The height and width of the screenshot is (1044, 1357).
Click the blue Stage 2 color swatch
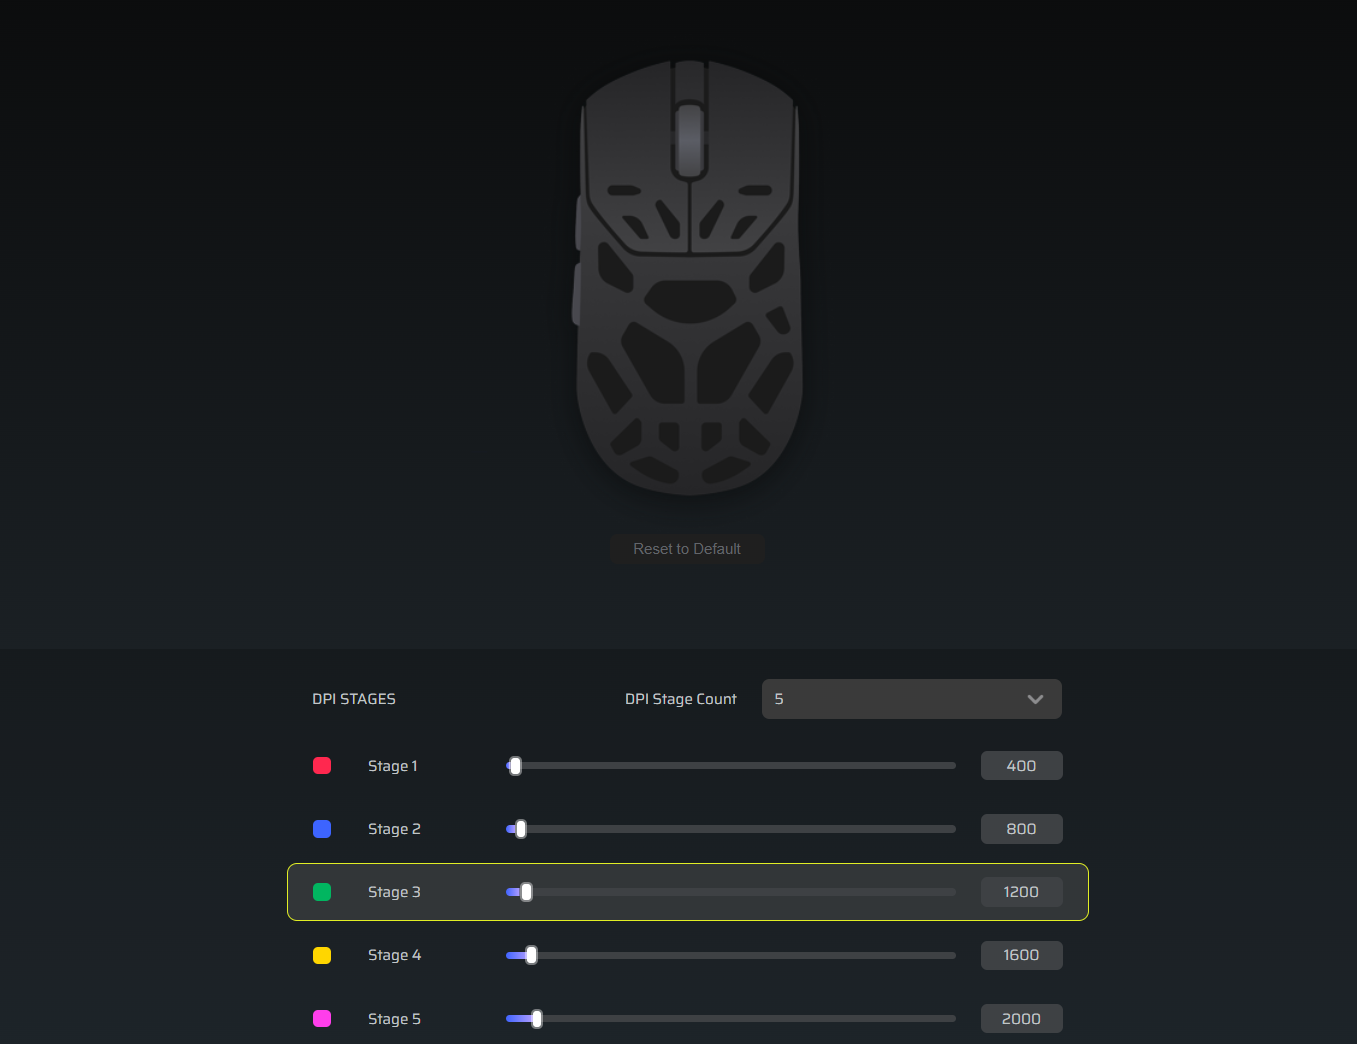(322, 829)
